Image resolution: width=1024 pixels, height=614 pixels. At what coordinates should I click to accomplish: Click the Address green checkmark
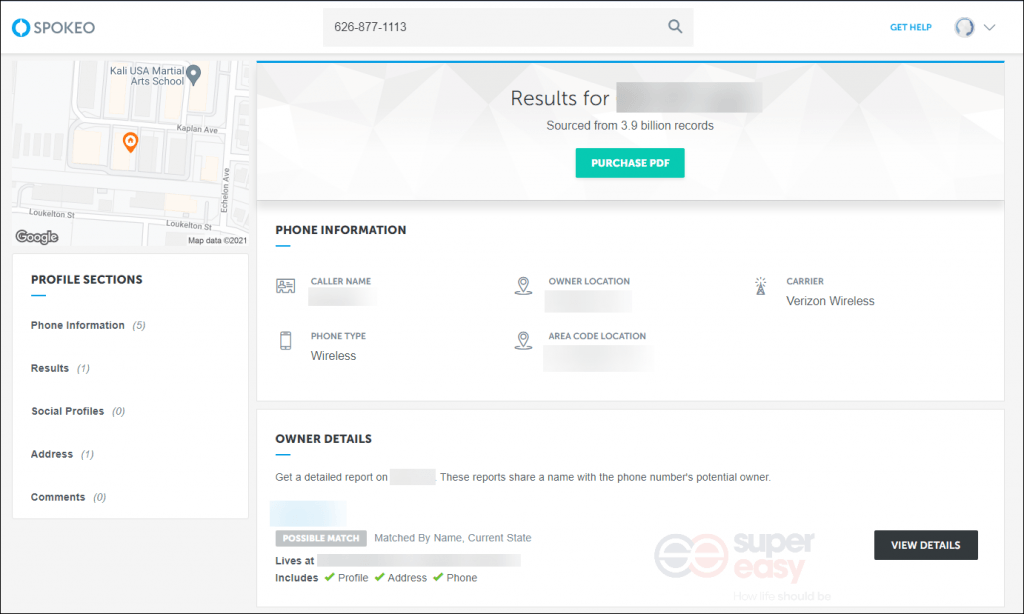point(379,577)
